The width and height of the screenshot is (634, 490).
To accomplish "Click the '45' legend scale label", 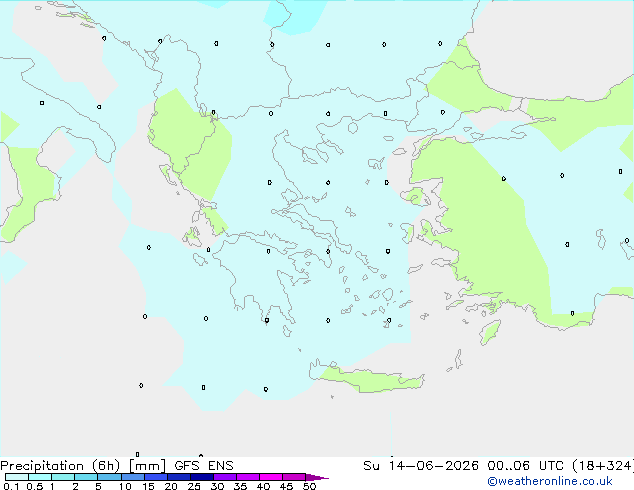I will pyautogui.click(x=286, y=486).
